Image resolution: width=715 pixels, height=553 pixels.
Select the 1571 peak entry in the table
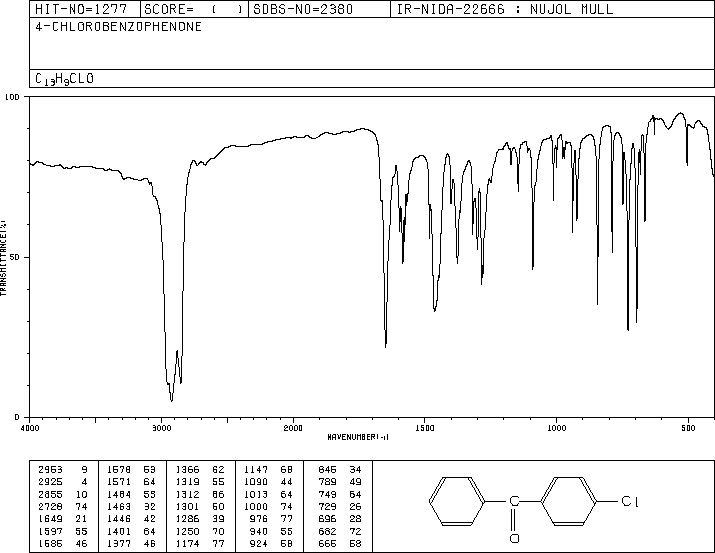coord(131,482)
